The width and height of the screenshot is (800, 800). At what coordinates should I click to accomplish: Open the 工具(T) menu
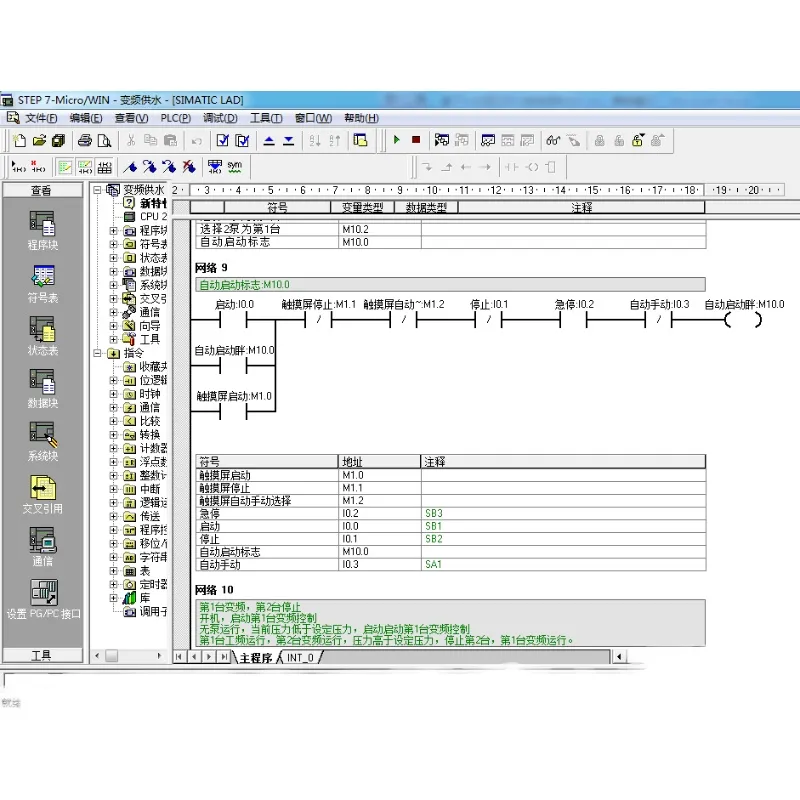[266, 118]
